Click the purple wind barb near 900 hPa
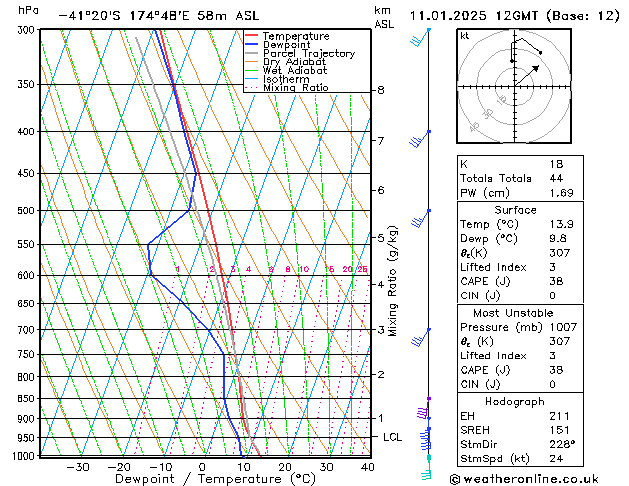Image resolution: width=629 pixels, height=486 pixels. [424, 408]
